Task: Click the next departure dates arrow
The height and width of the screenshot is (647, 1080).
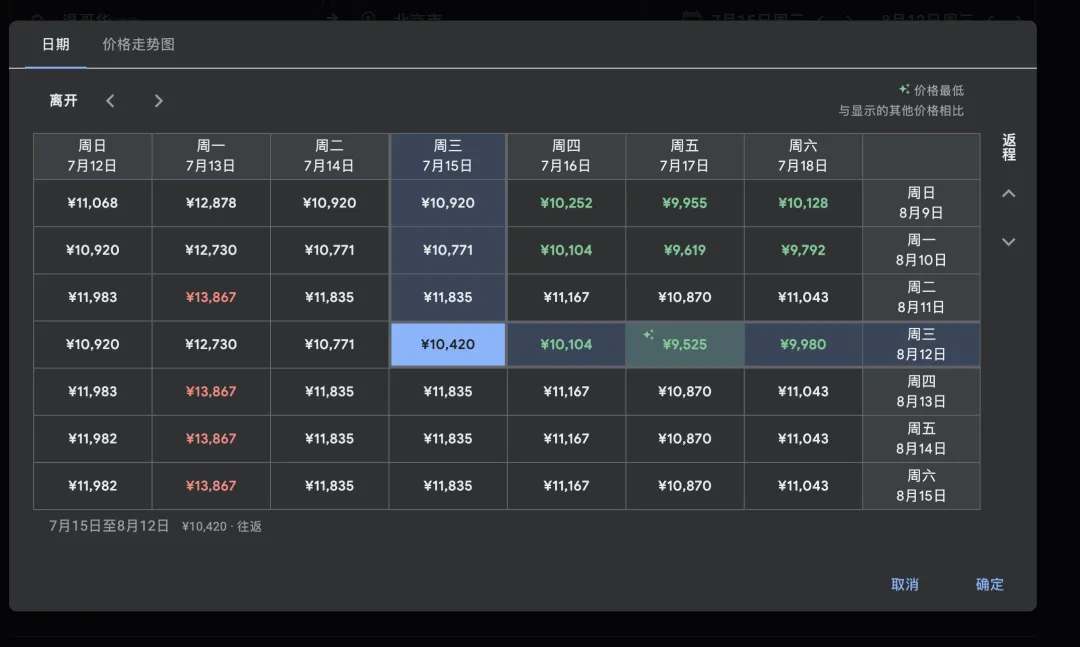Action: click(158, 101)
